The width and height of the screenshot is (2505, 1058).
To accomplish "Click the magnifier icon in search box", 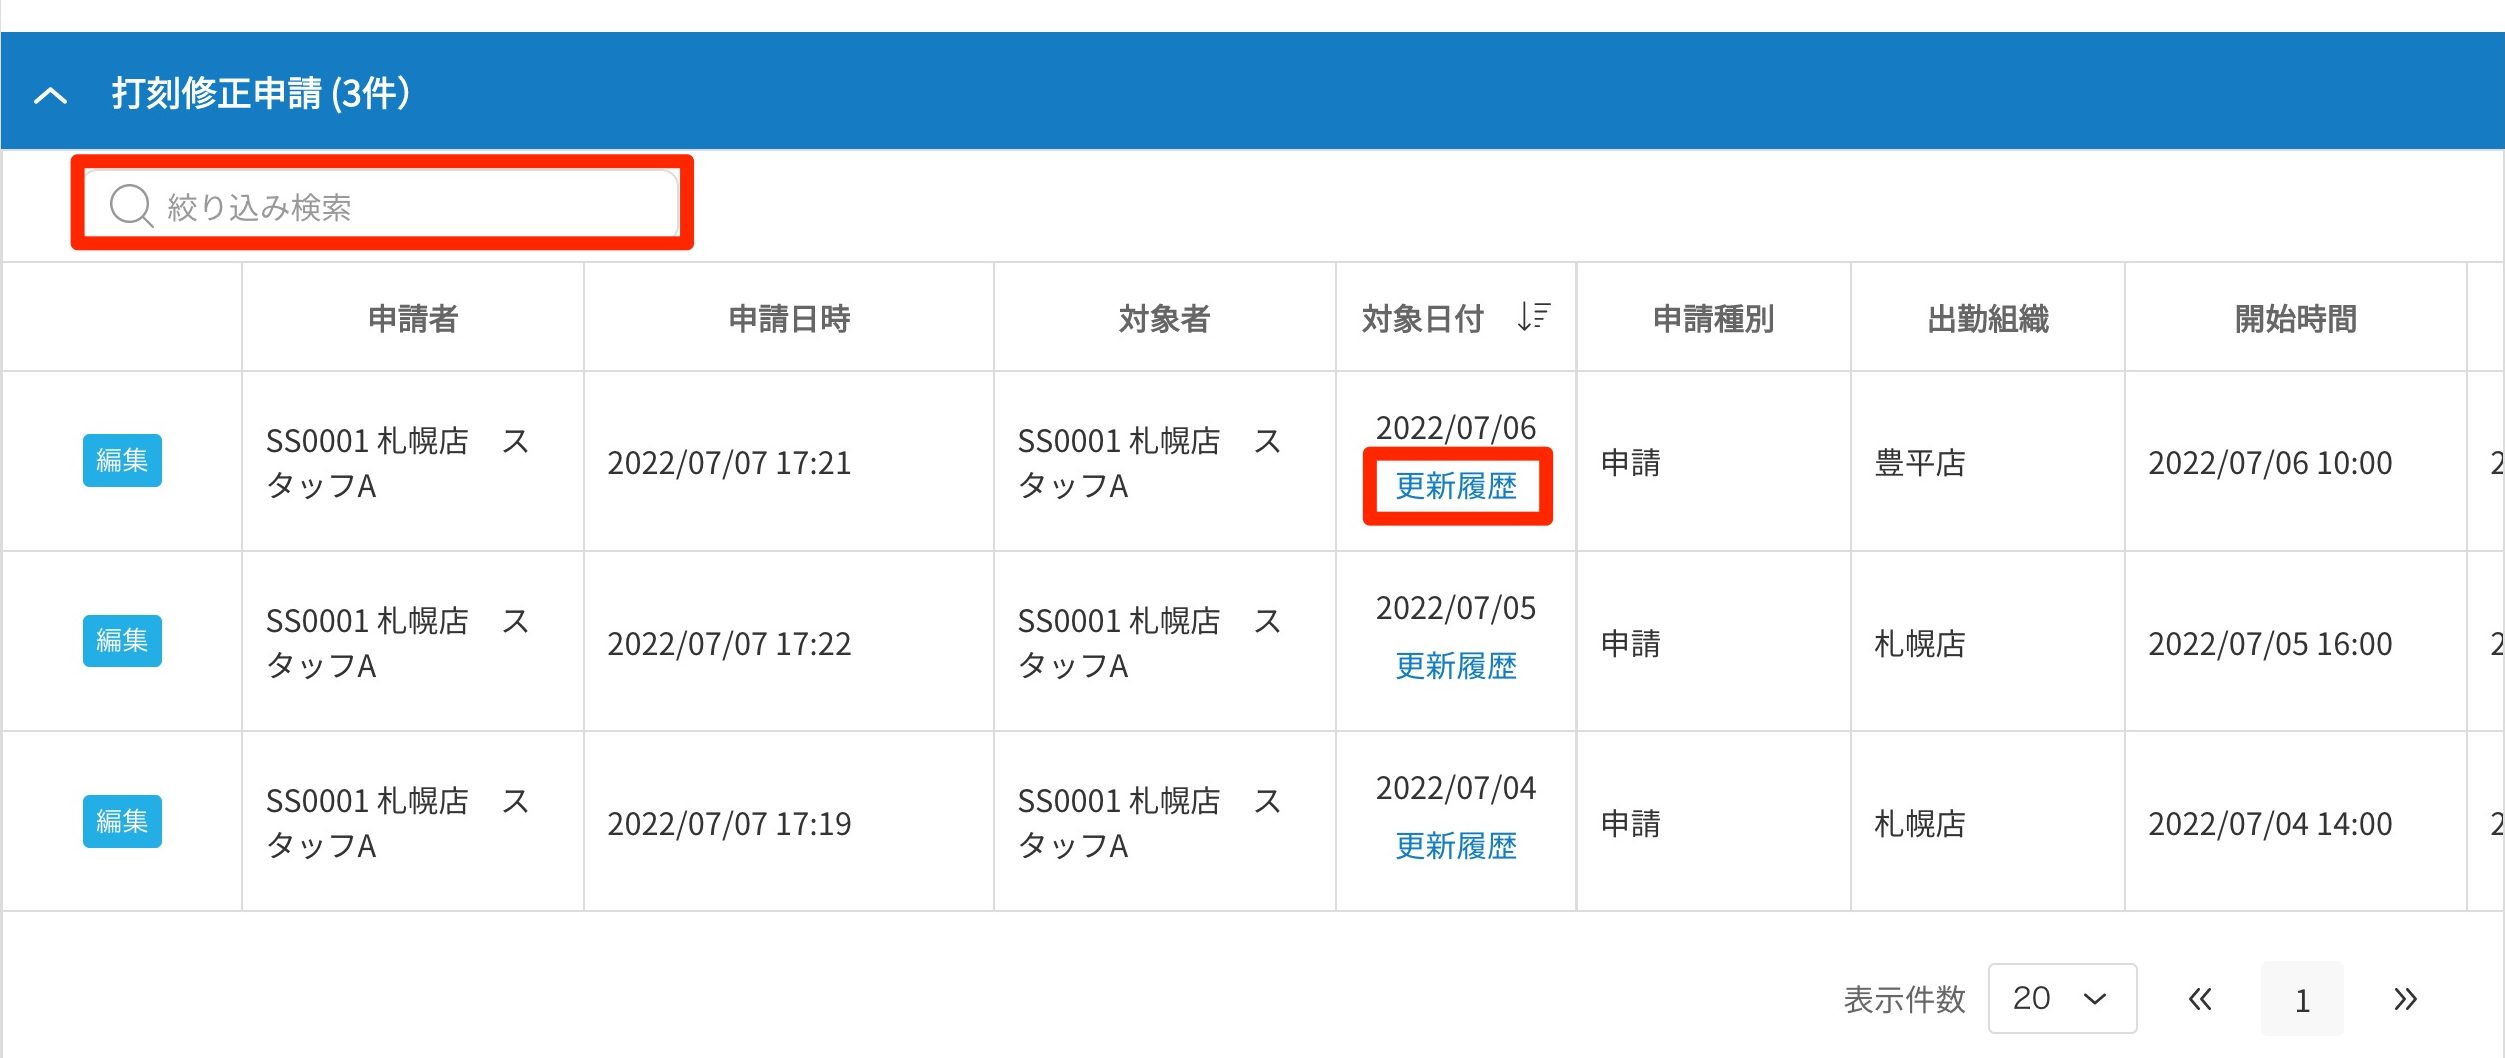I will (130, 206).
